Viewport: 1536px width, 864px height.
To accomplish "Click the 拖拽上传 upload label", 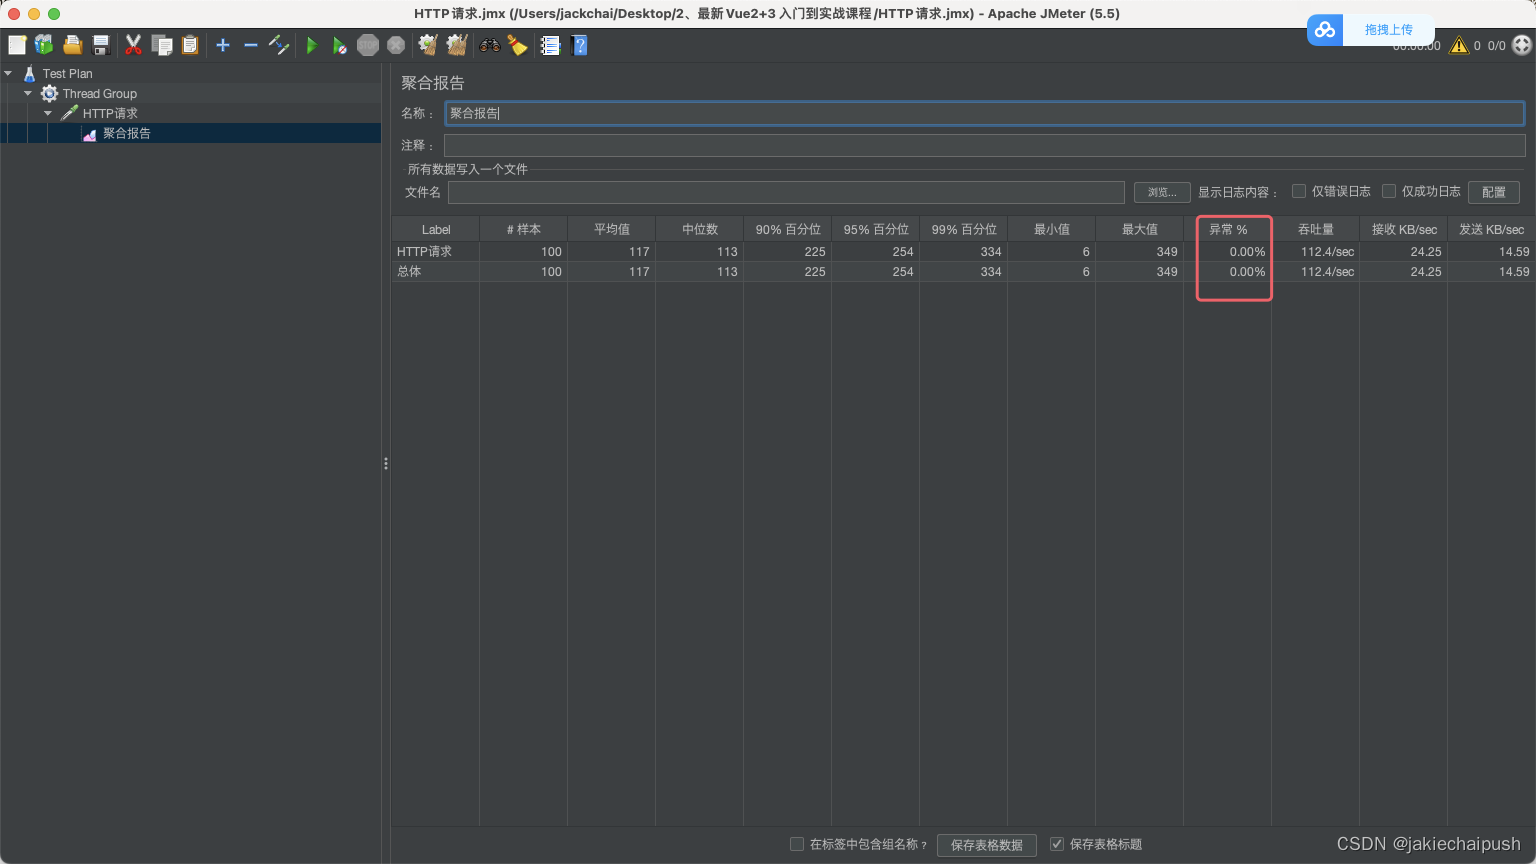I will (x=1389, y=30).
